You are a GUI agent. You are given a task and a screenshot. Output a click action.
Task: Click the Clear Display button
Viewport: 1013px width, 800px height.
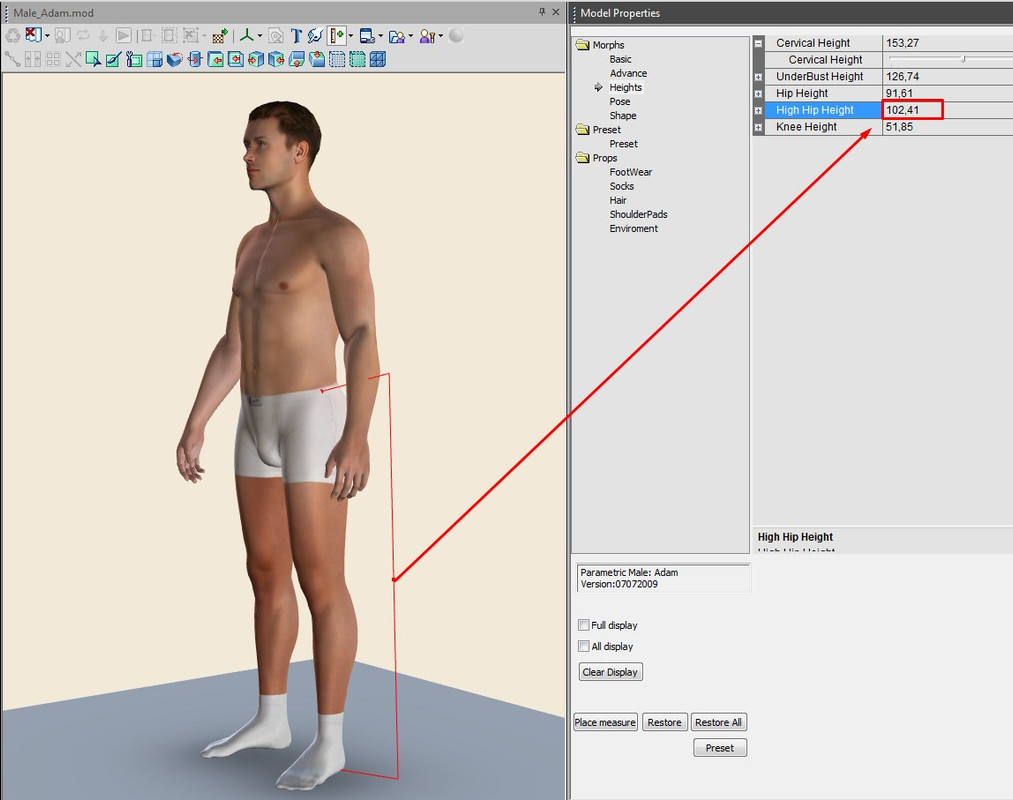point(611,672)
